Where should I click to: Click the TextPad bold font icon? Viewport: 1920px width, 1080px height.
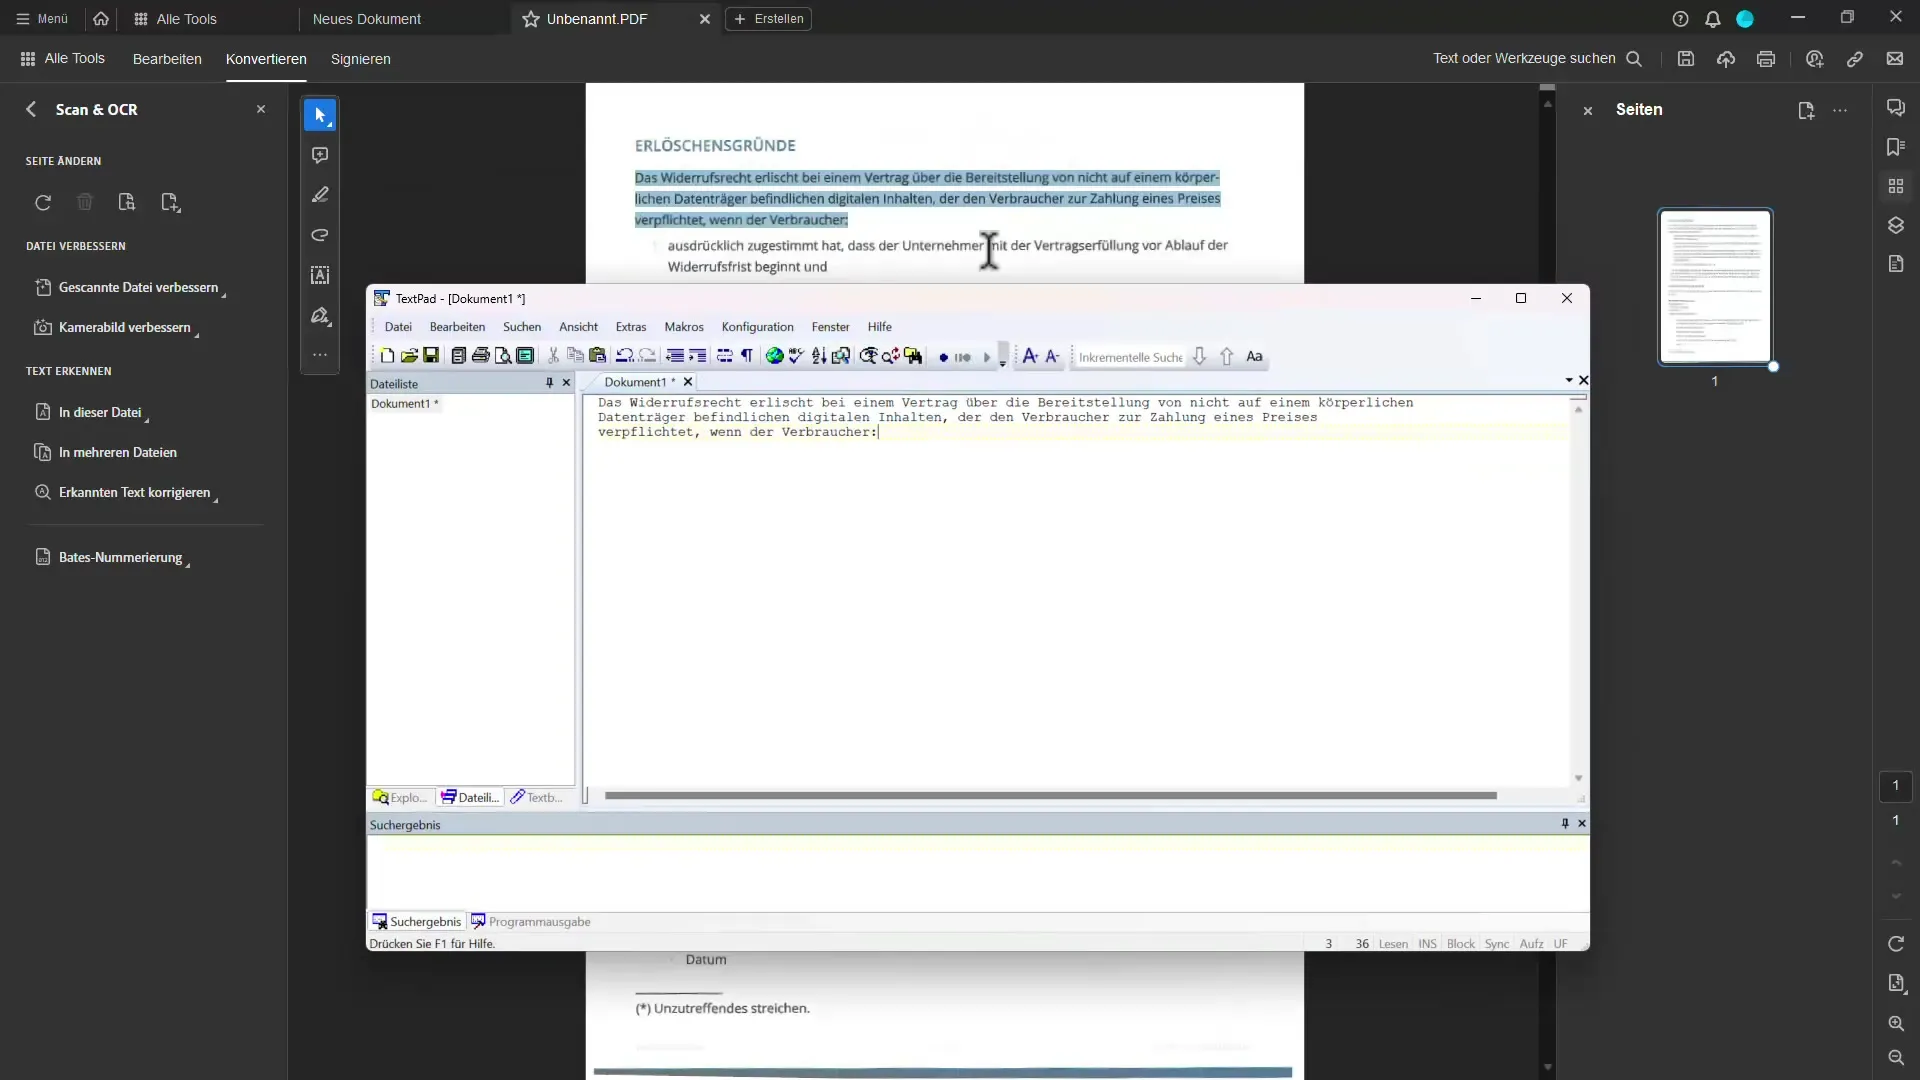pyautogui.click(x=1254, y=356)
